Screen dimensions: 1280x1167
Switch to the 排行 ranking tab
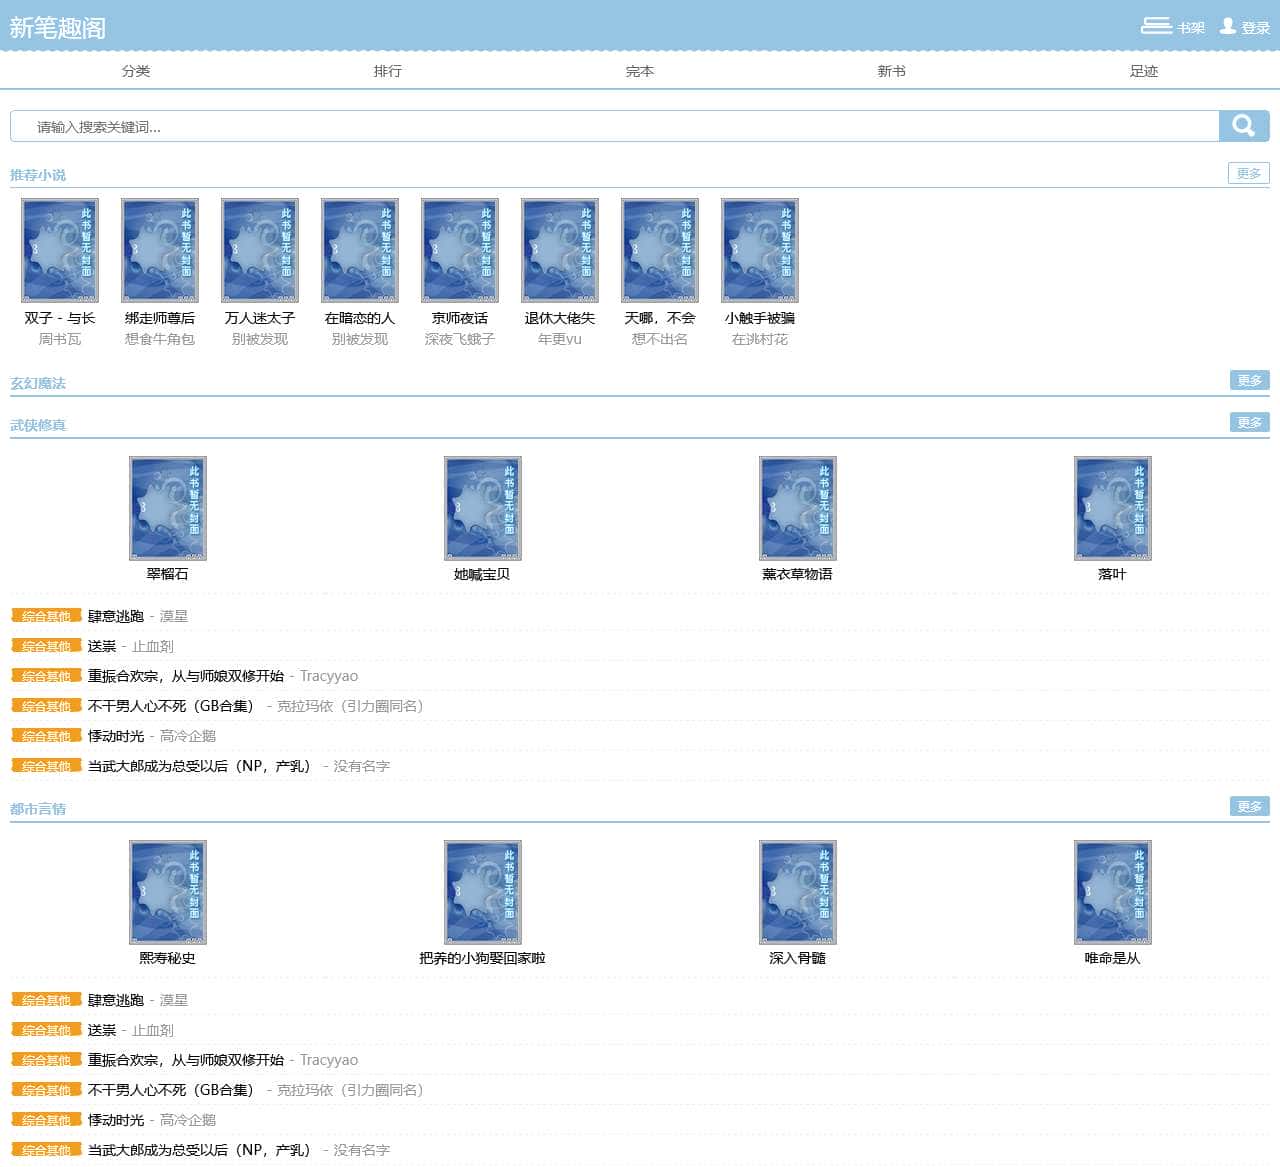click(x=388, y=71)
